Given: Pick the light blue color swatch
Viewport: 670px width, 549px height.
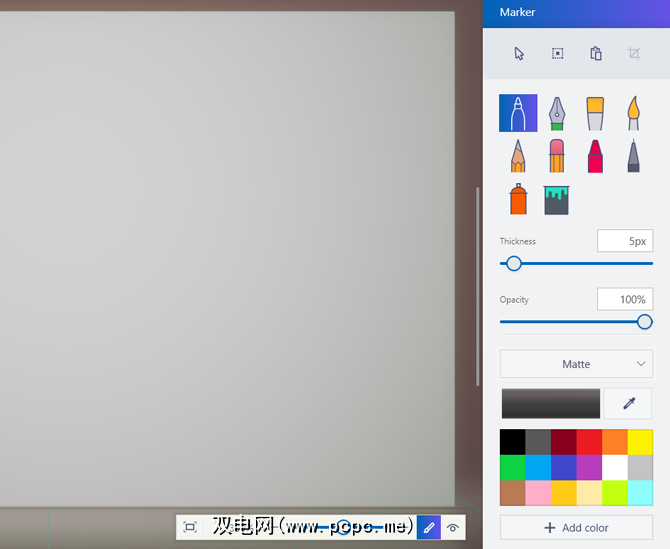Looking at the screenshot, I should click(x=538, y=468).
